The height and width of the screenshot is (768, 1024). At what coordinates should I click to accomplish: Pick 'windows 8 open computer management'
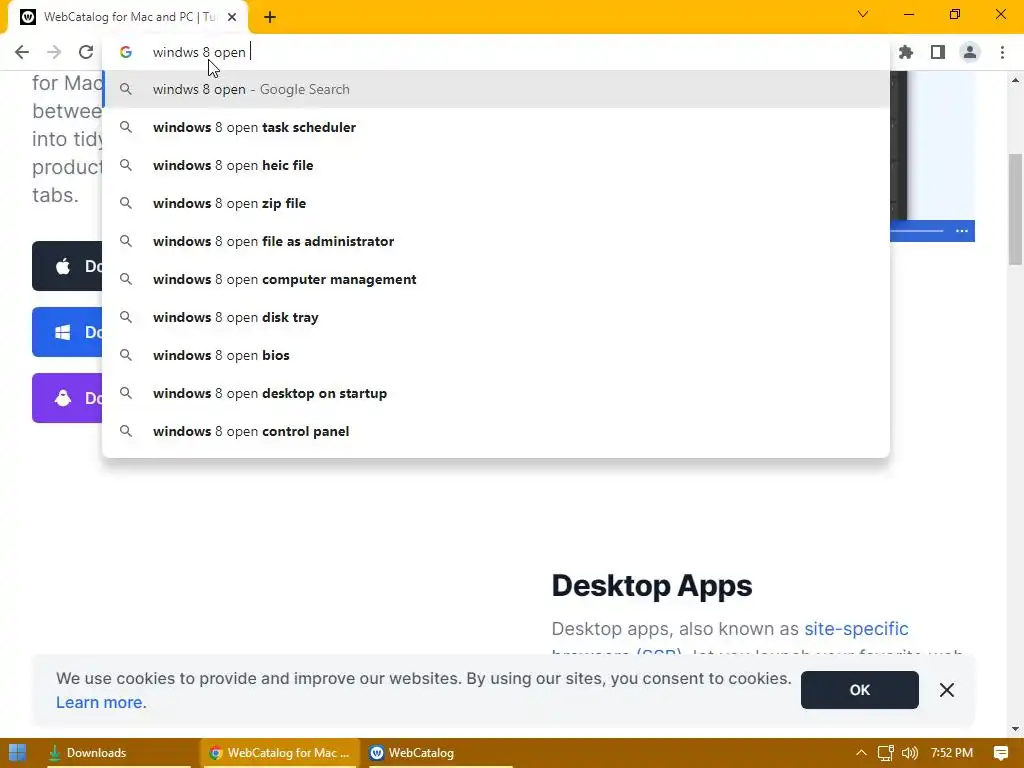point(496,279)
